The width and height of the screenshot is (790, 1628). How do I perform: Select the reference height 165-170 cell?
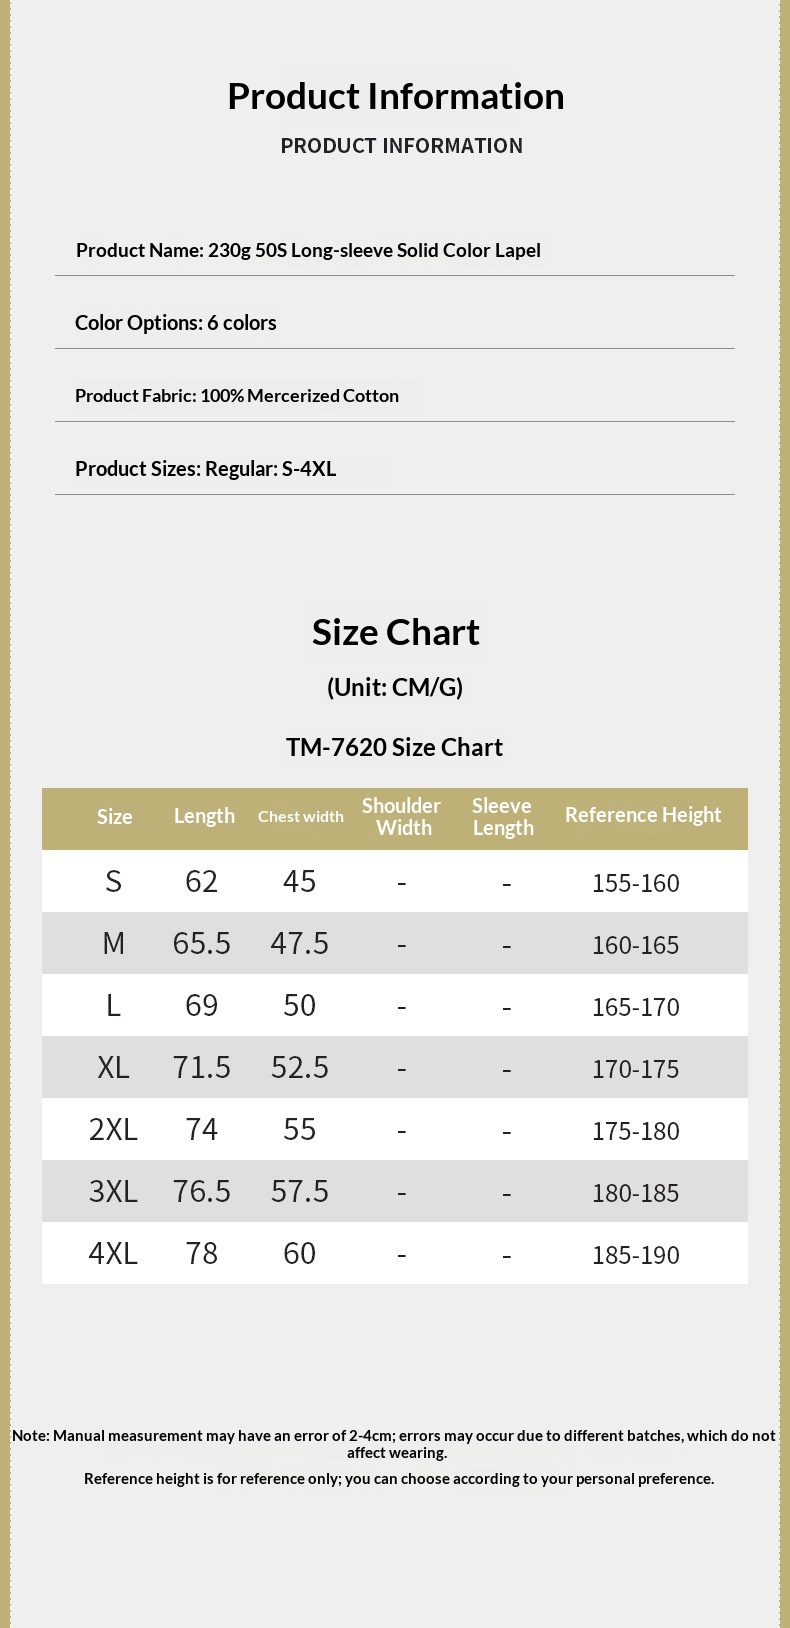(x=635, y=1007)
